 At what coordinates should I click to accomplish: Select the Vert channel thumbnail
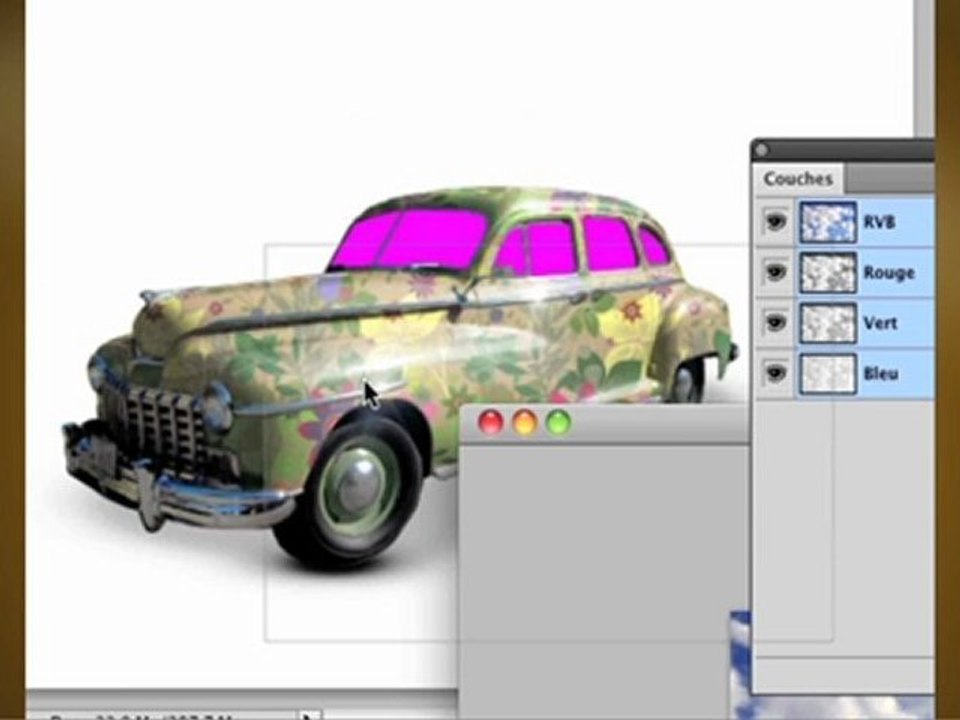coord(828,323)
